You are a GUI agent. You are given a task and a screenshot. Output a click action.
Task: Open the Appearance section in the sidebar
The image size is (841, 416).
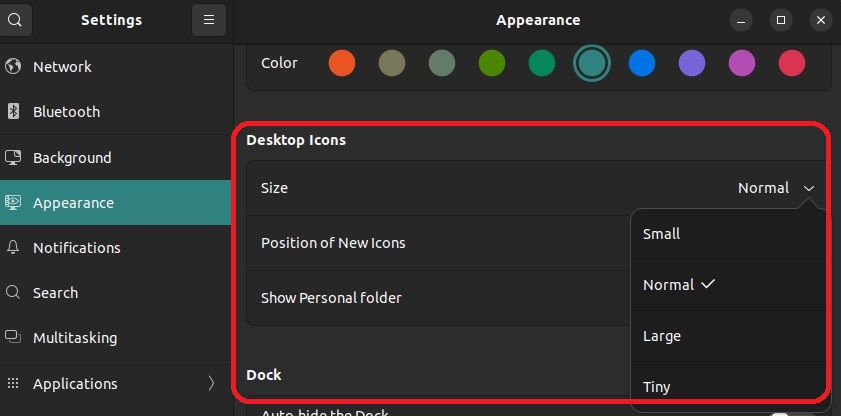(x=73, y=203)
